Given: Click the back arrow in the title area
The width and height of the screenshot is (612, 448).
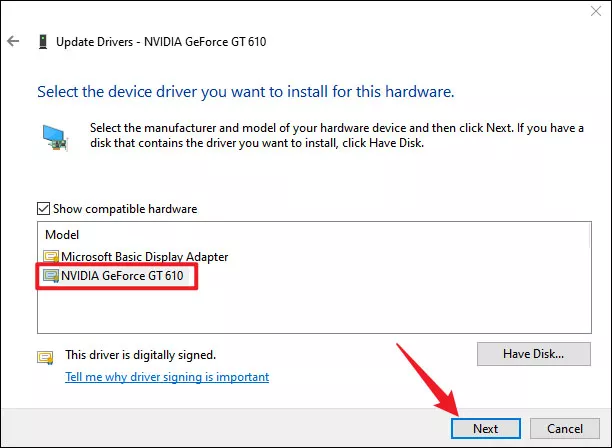Looking at the screenshot, I should (x=13, y=41).
